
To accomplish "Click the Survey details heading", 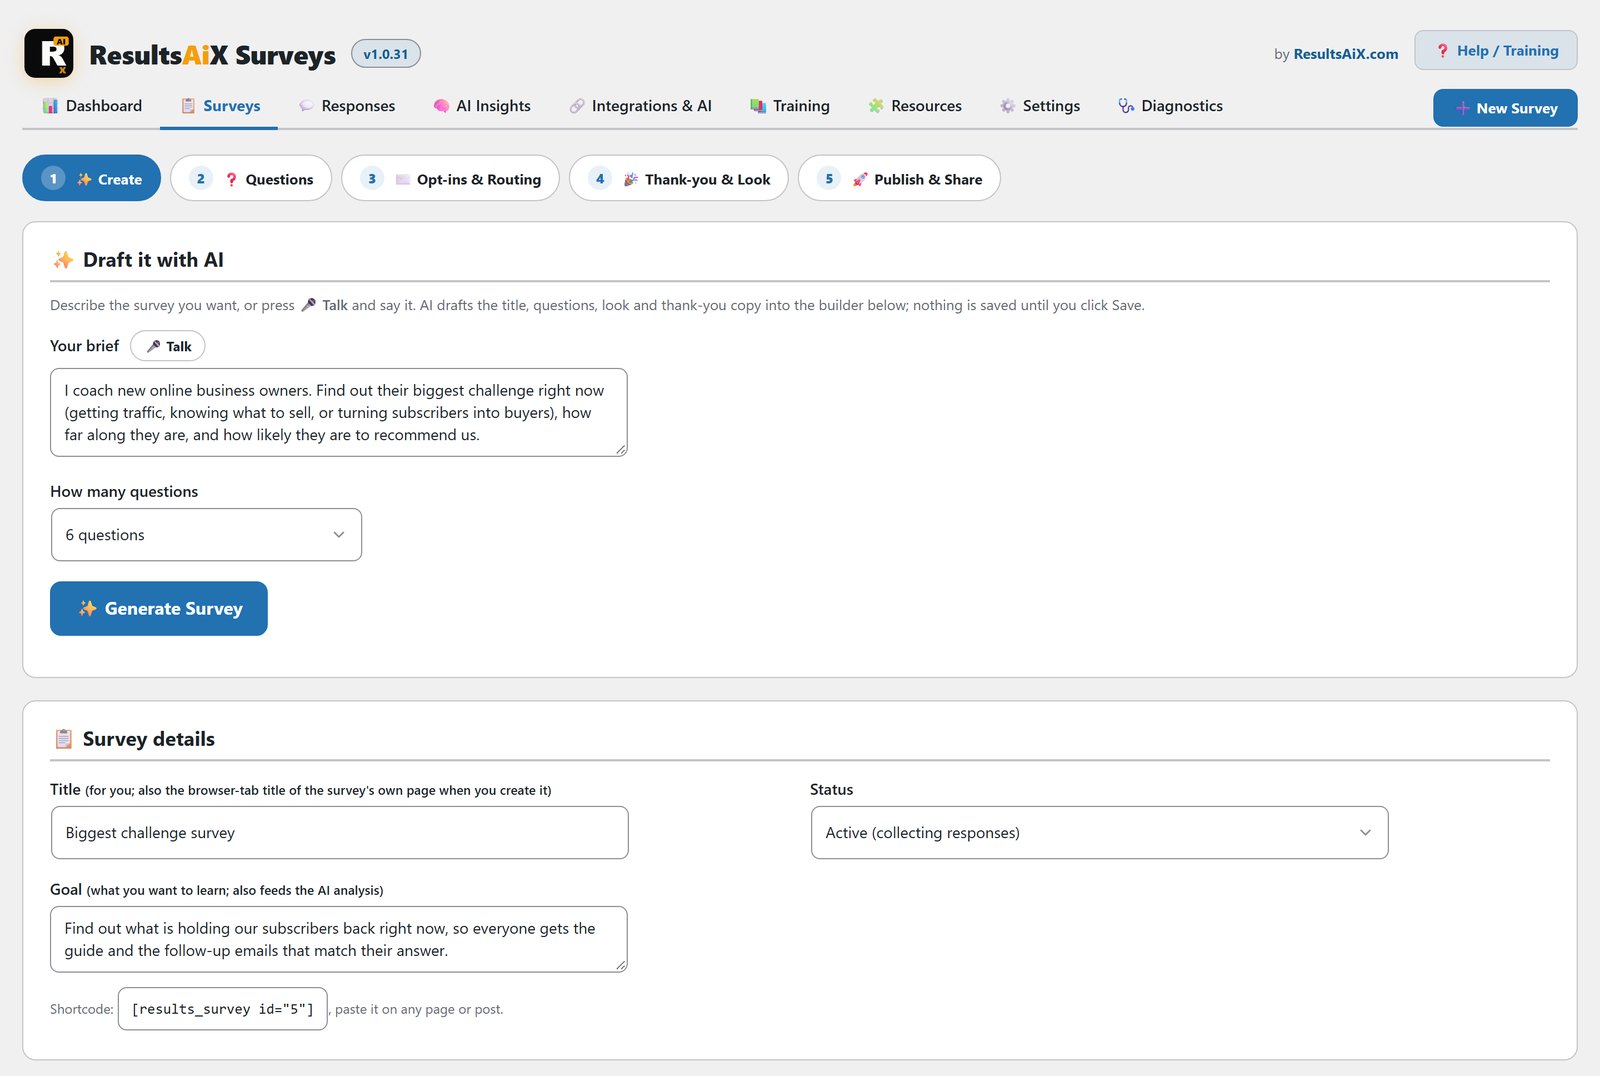I will click(x=149, y=739).
